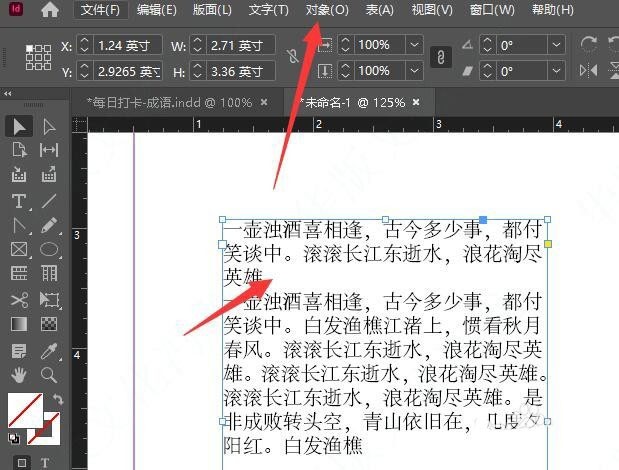This screenshot has width=619, height=470.
Task: Pick the Direct Selection tool
Action: tap(48, 126)
